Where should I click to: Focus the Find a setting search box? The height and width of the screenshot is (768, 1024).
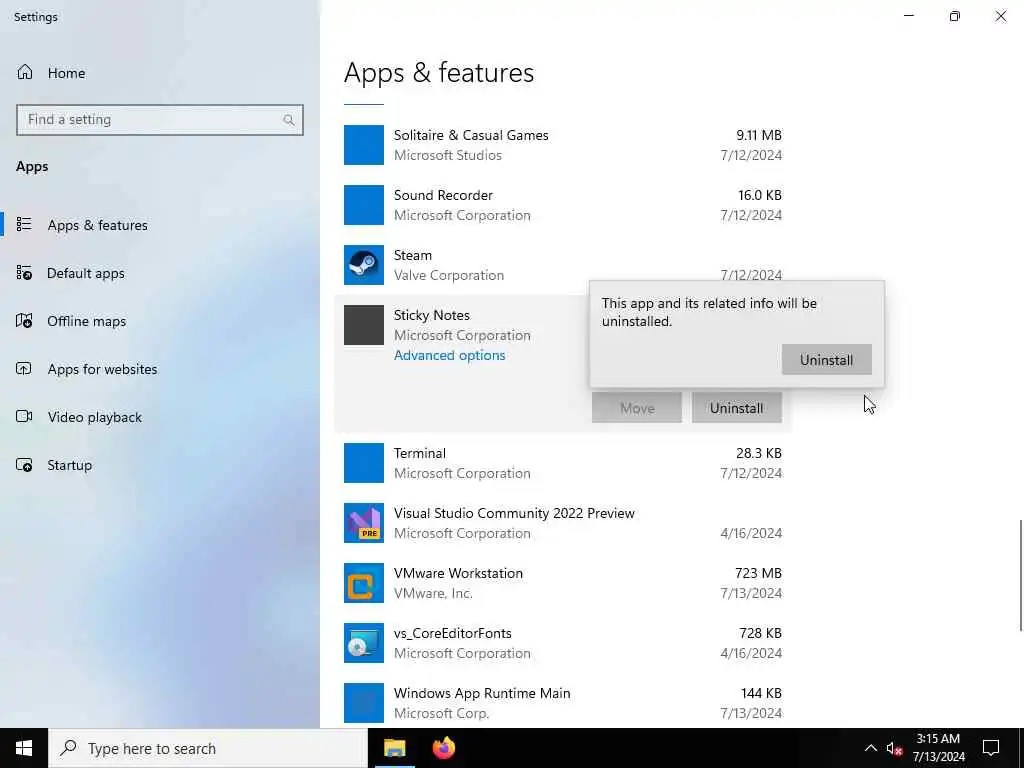159,120
